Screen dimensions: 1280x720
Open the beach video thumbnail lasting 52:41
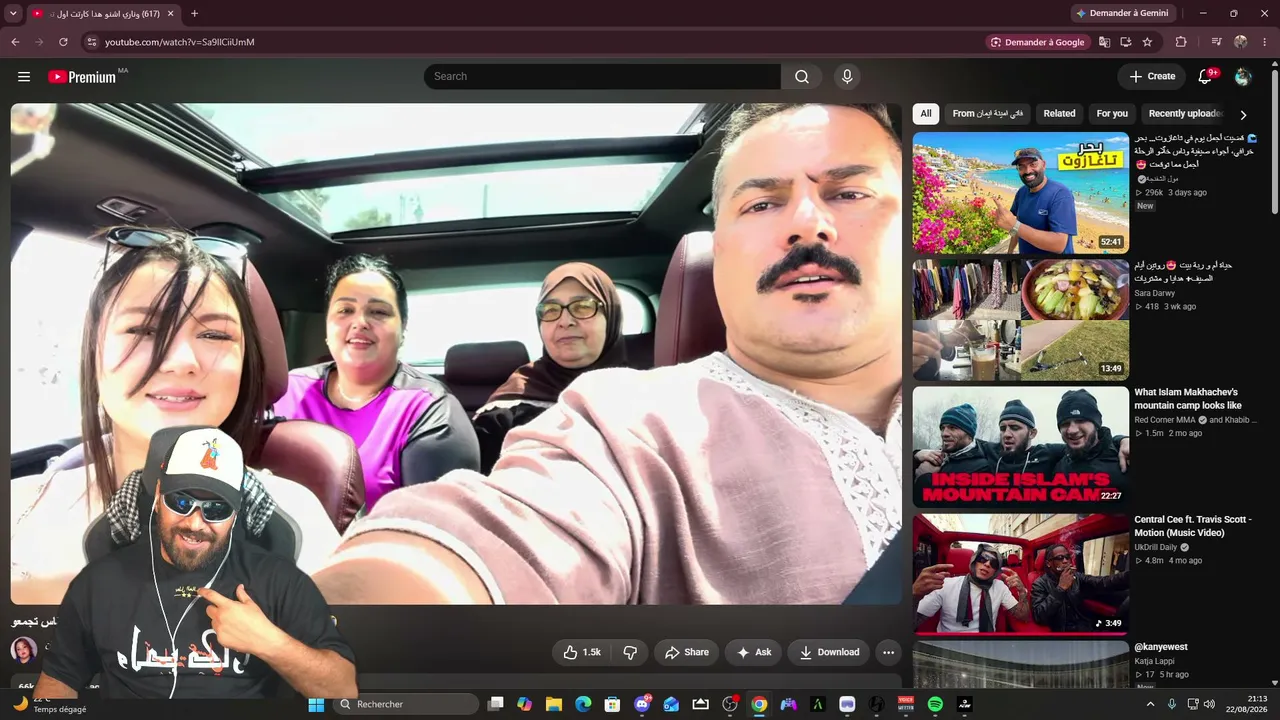pos(1020,193)
